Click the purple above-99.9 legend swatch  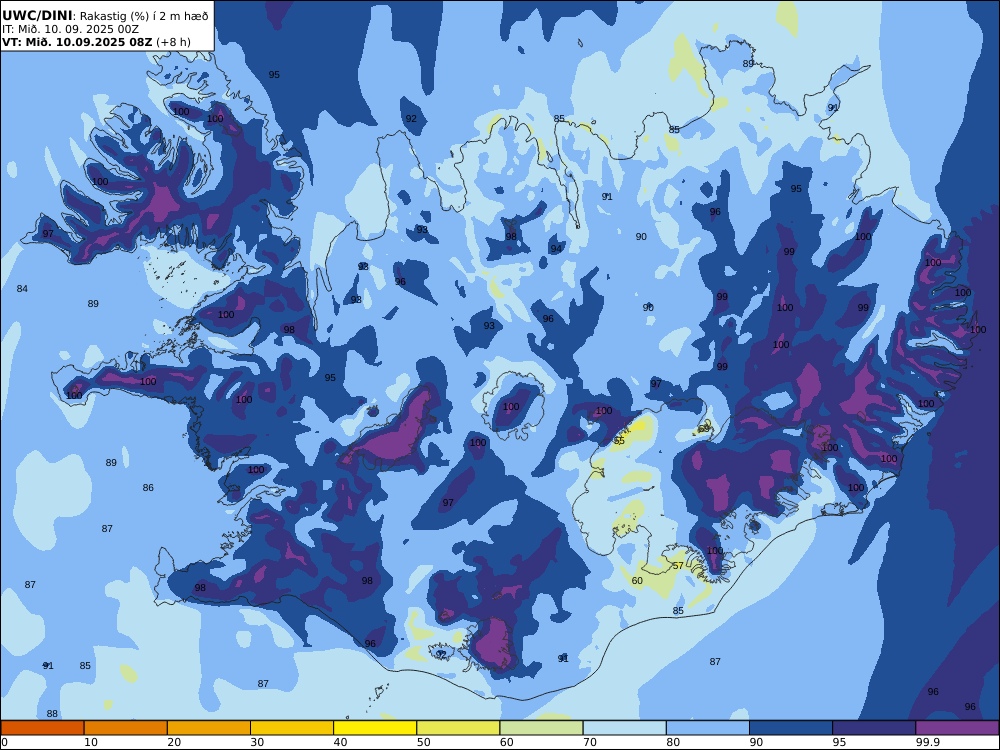tap(957, 728)
